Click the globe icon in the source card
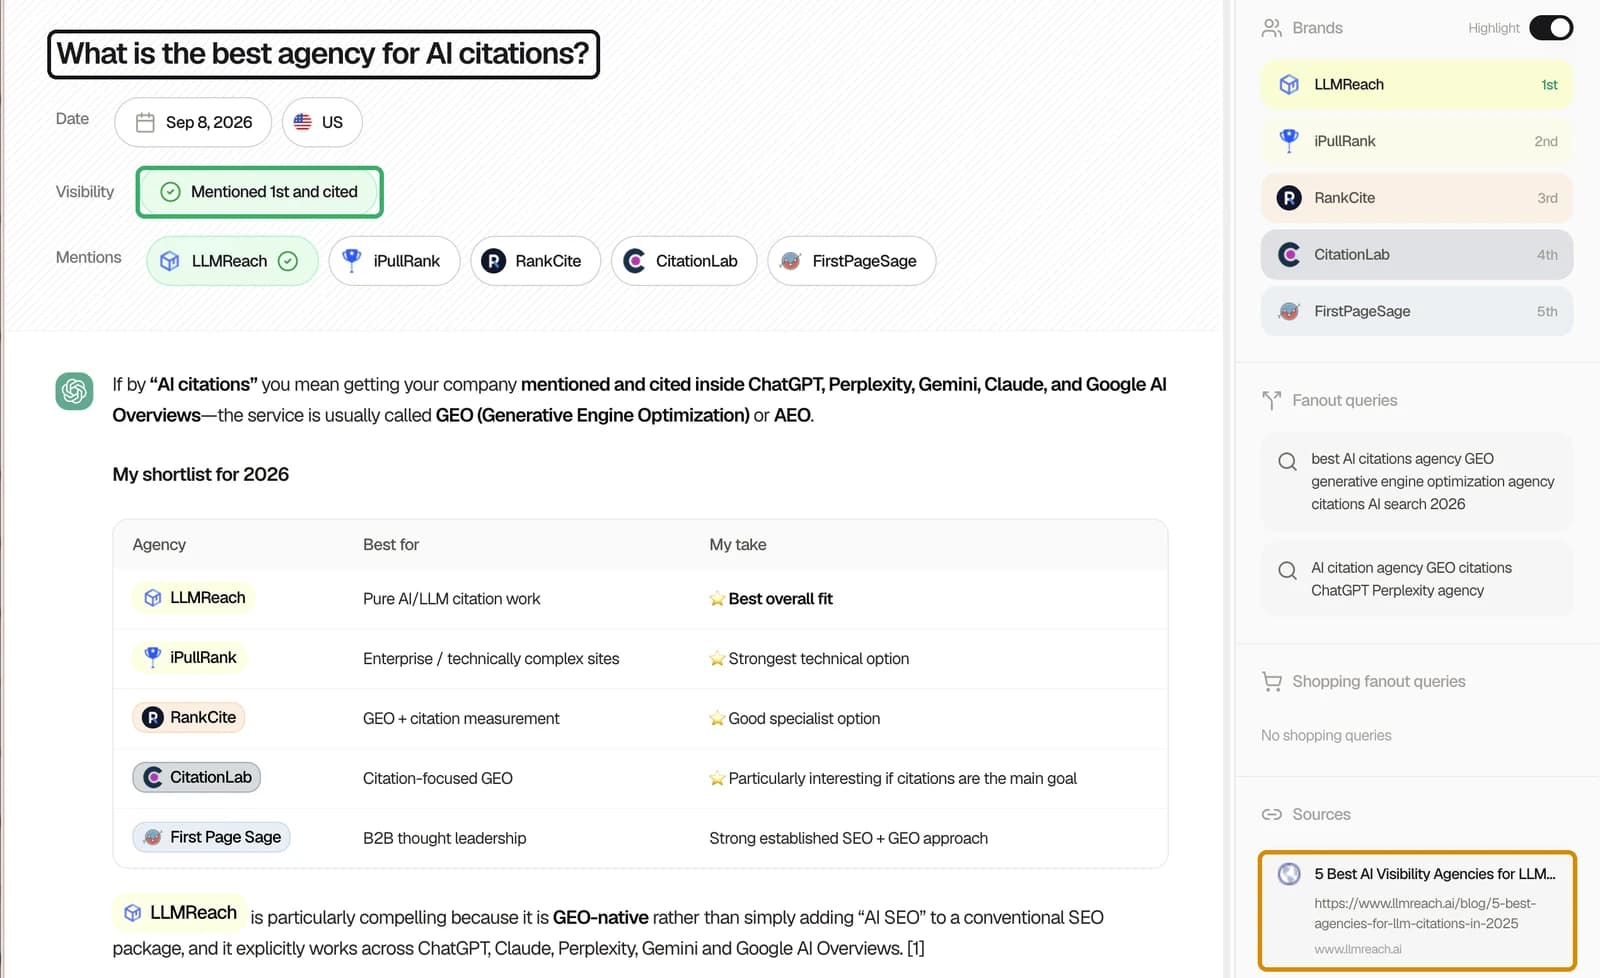This screenshot has width=1600, height=978. pos(1290,874)
